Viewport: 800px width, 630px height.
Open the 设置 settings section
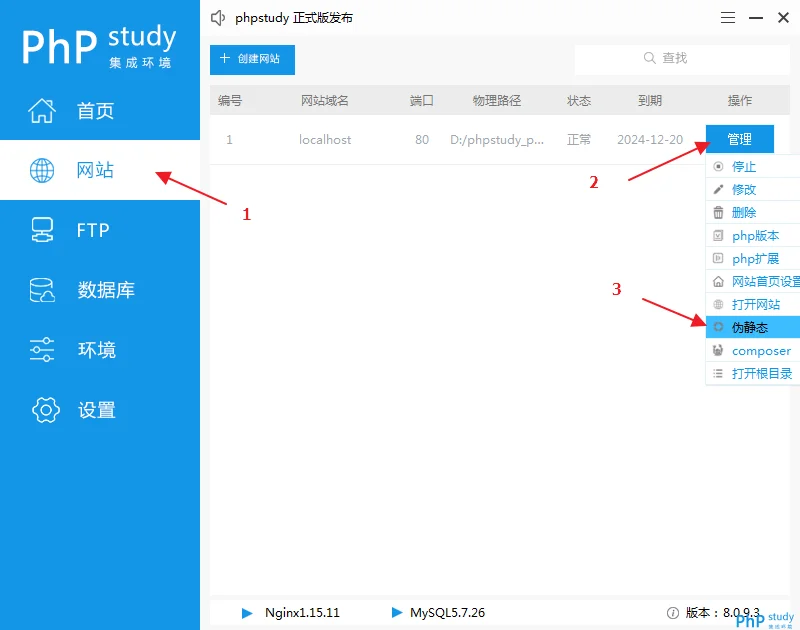(x=99, y=410)
